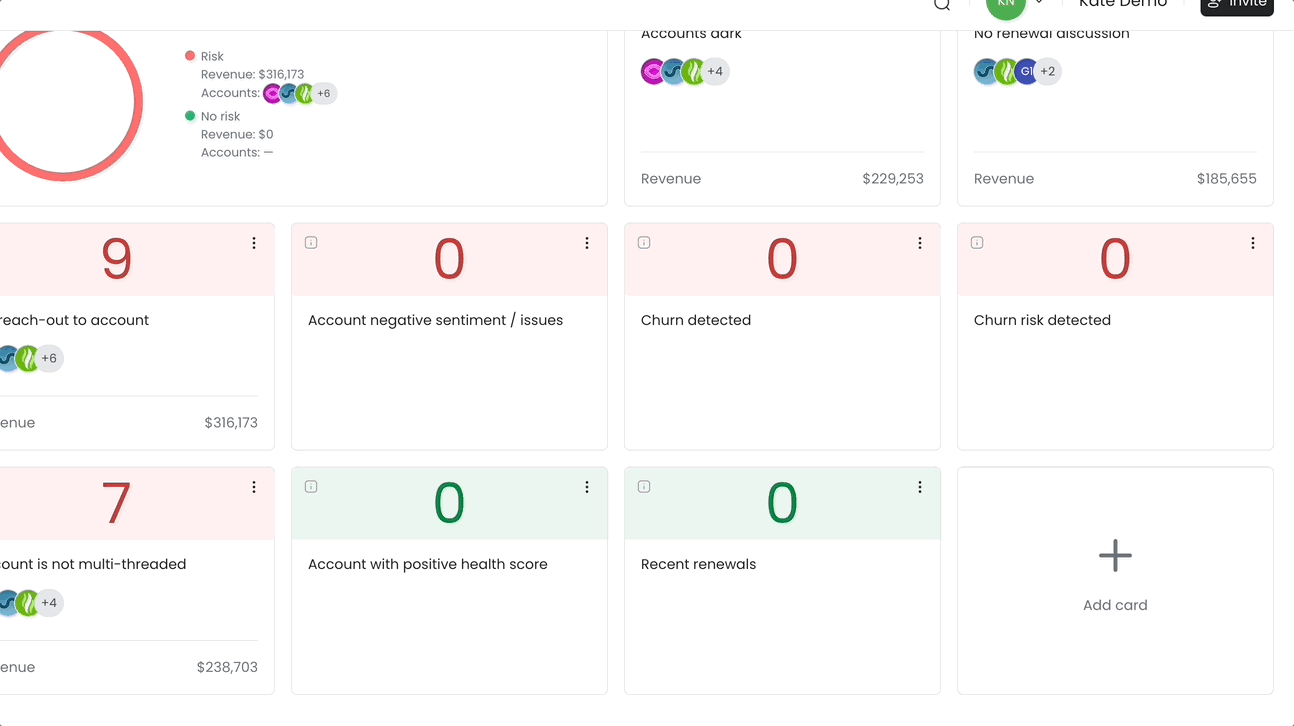Image resolution: width=1294 pixels, height=726 pixels.
Task: Click the green No risk legend dot
Action: (190, 116)
